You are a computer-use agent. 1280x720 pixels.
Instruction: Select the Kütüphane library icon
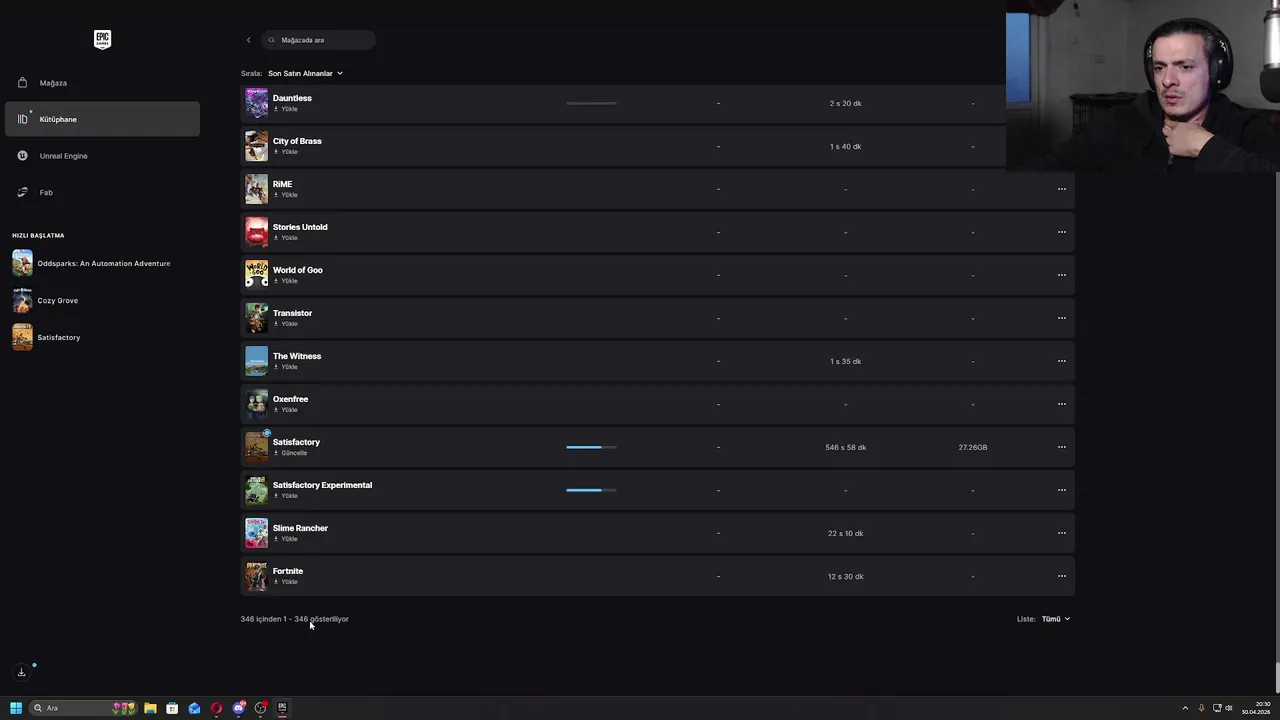(x=22, y=119)
